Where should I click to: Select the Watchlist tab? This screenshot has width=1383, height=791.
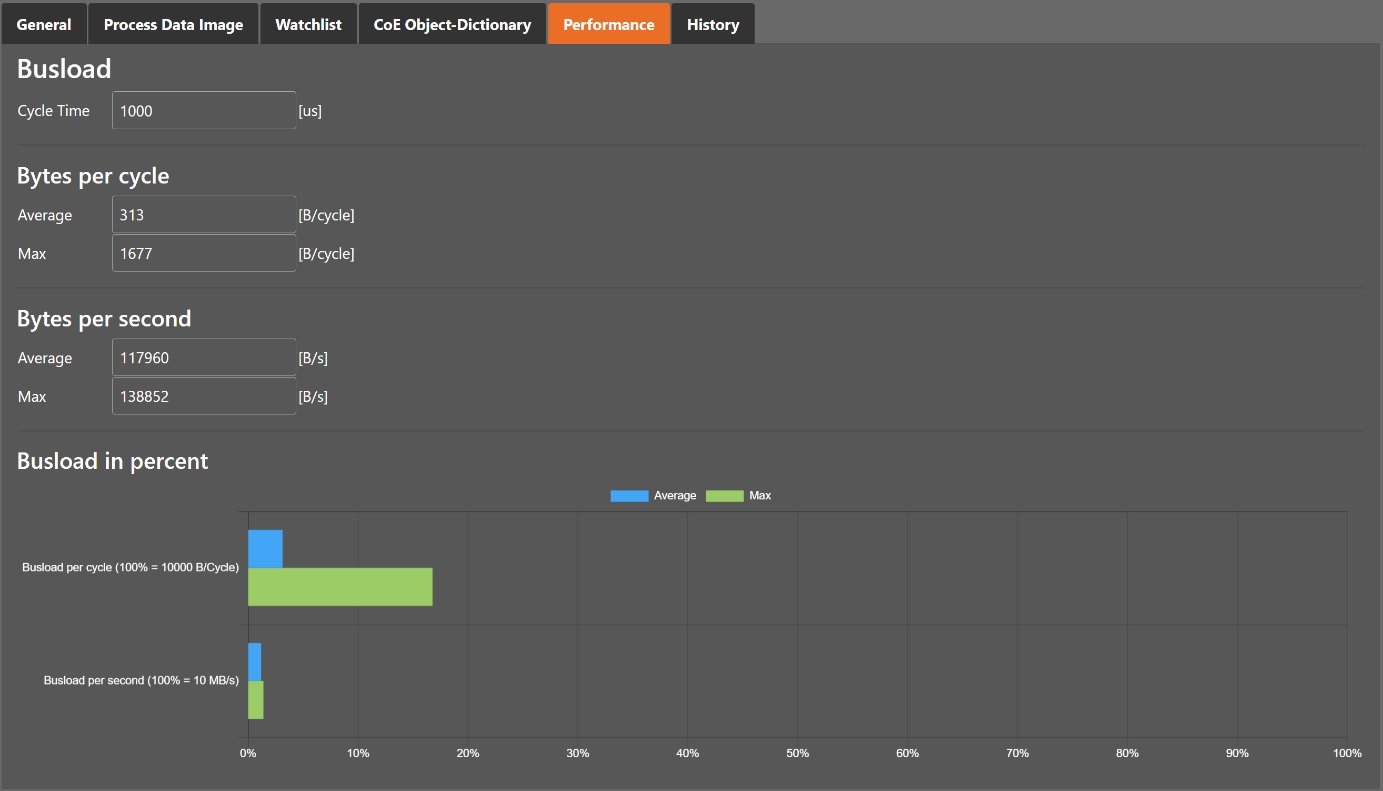coord(308,25)
